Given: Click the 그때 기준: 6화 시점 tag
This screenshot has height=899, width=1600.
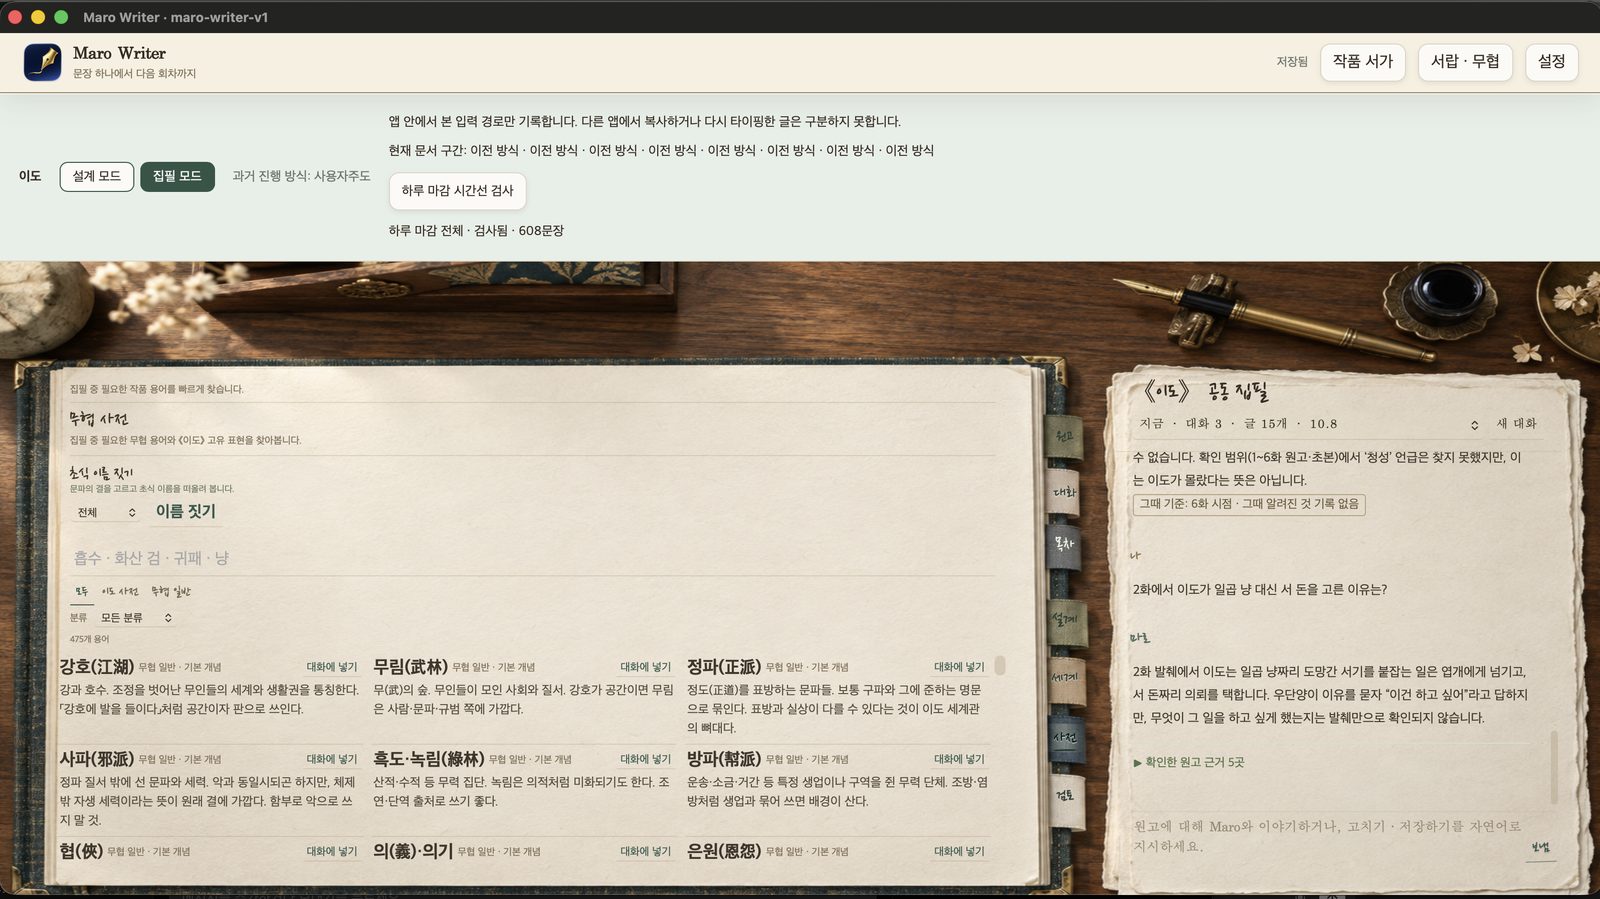Looking at the screenshot, I should (x=1249, y=504).
